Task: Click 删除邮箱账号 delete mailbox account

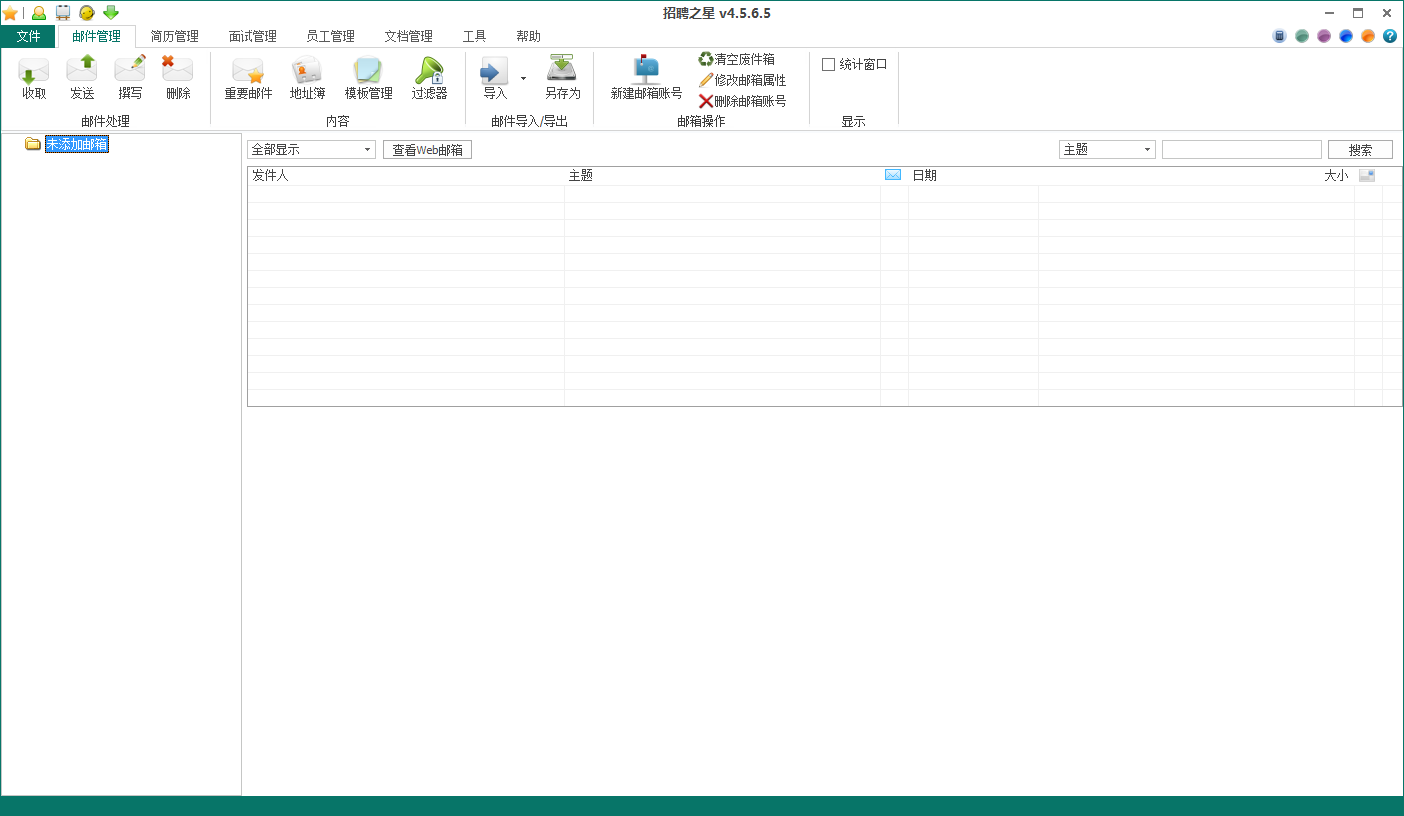Action: pos(743,101)
